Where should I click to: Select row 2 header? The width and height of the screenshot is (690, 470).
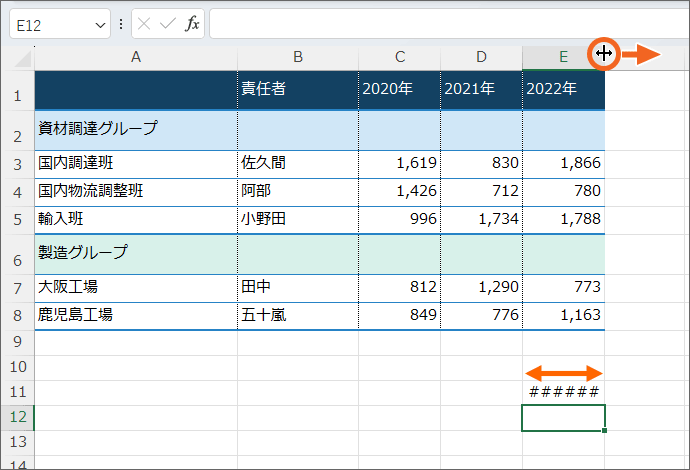pos(18,131)
